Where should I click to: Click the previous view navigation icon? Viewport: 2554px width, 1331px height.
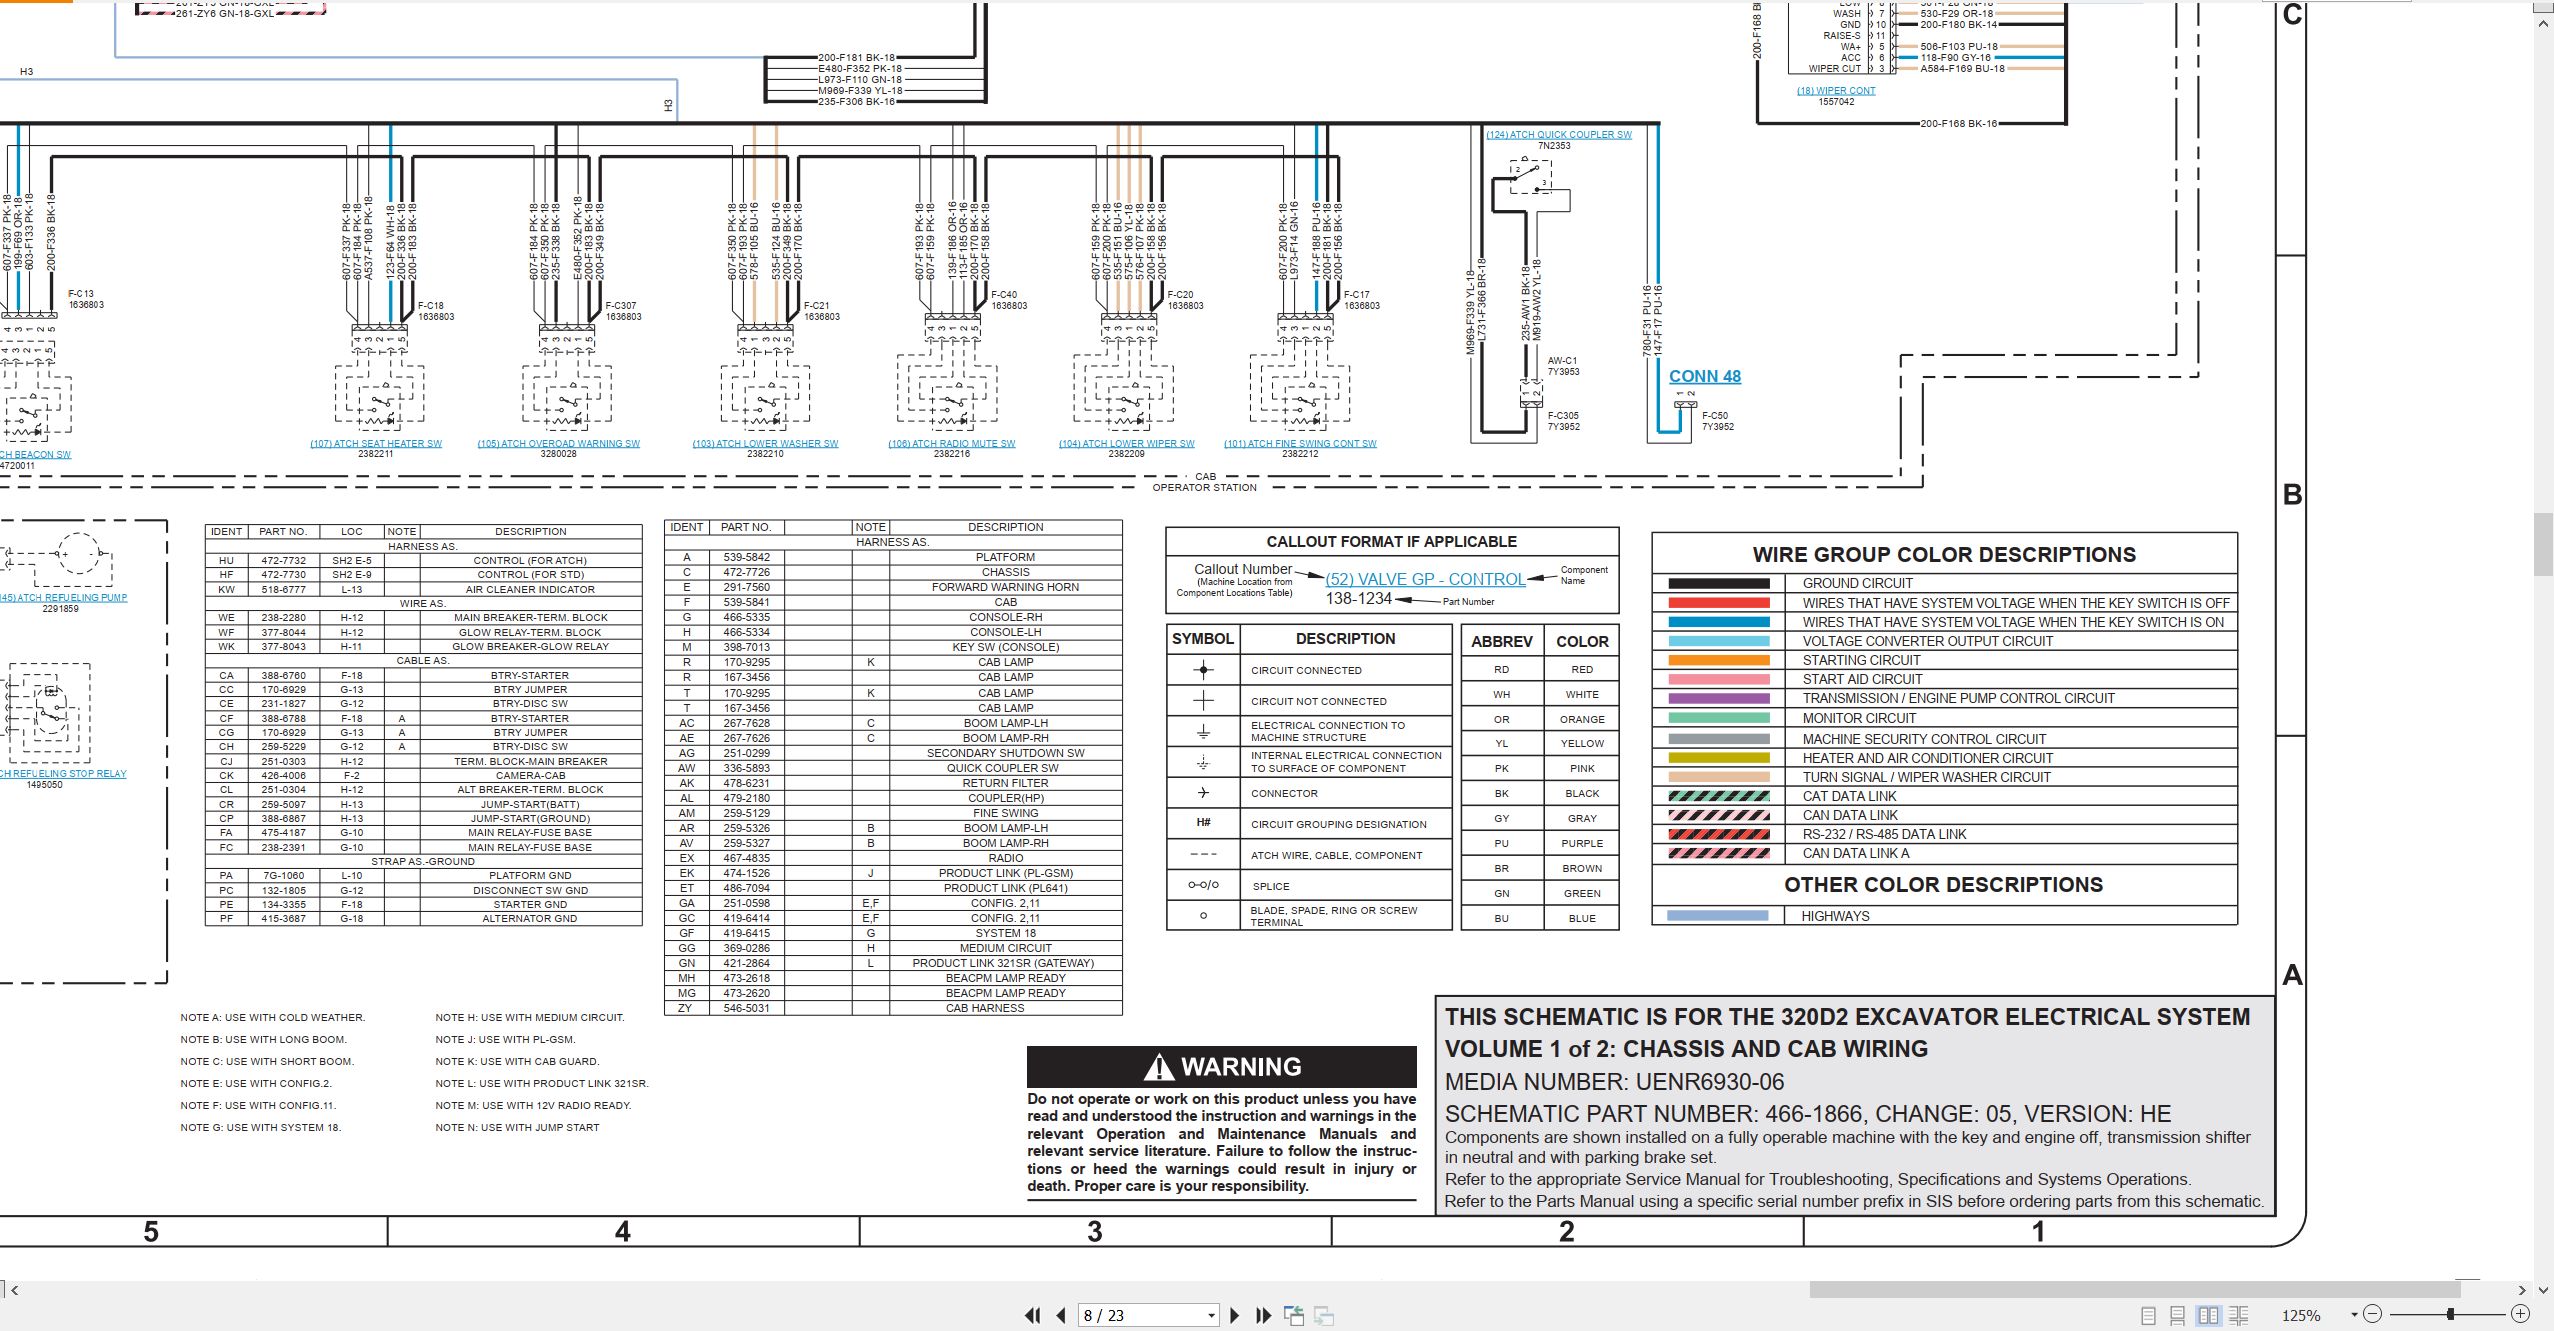tap(1294, 1315)
